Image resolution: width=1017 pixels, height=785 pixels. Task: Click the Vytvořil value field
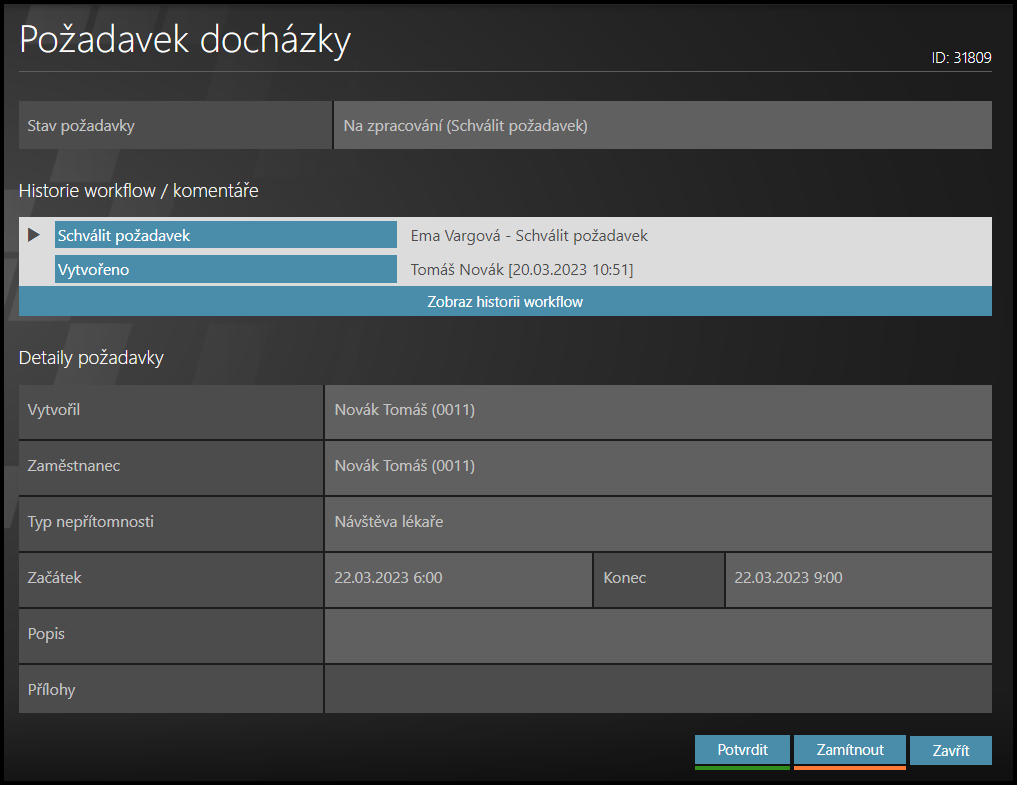pos(657,411)
